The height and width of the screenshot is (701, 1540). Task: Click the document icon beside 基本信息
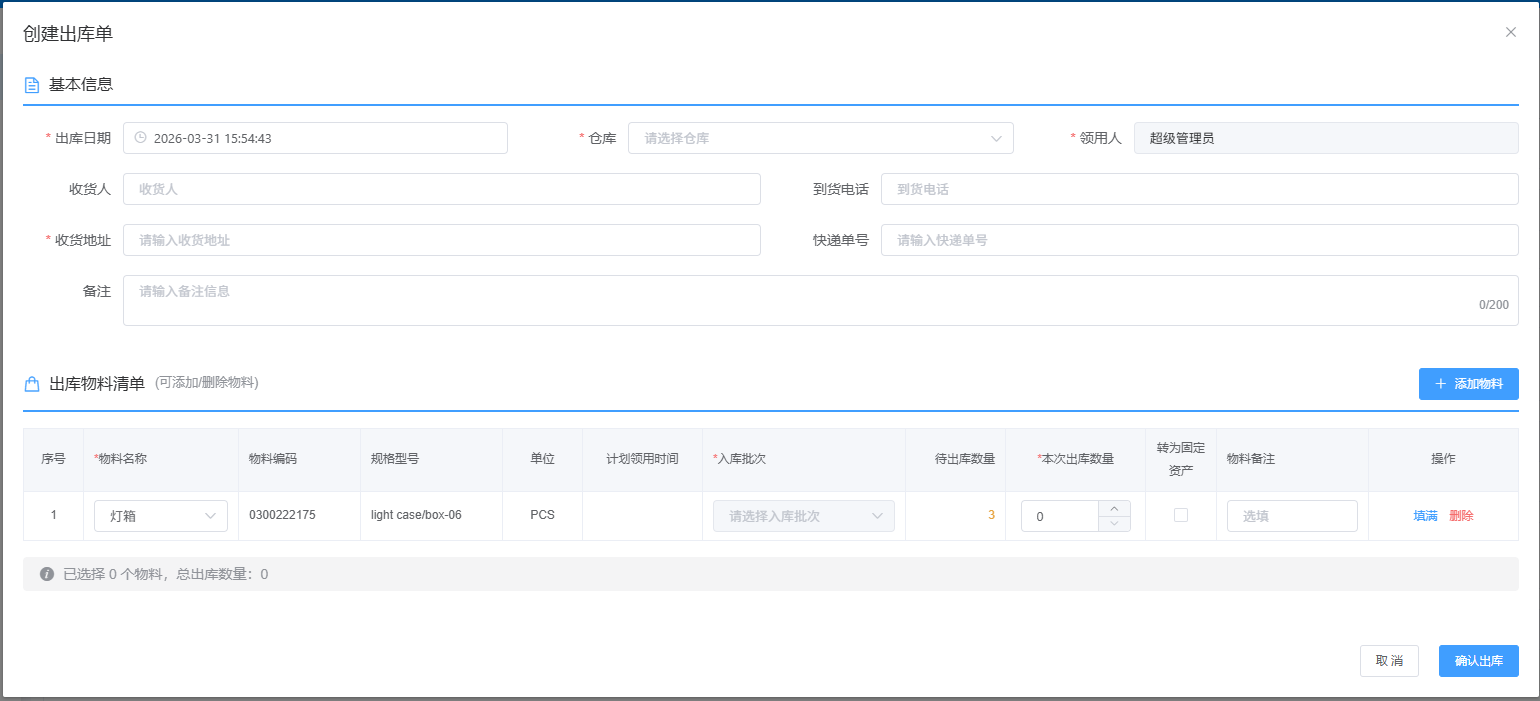pyautogui.click(x=32, y=85)
